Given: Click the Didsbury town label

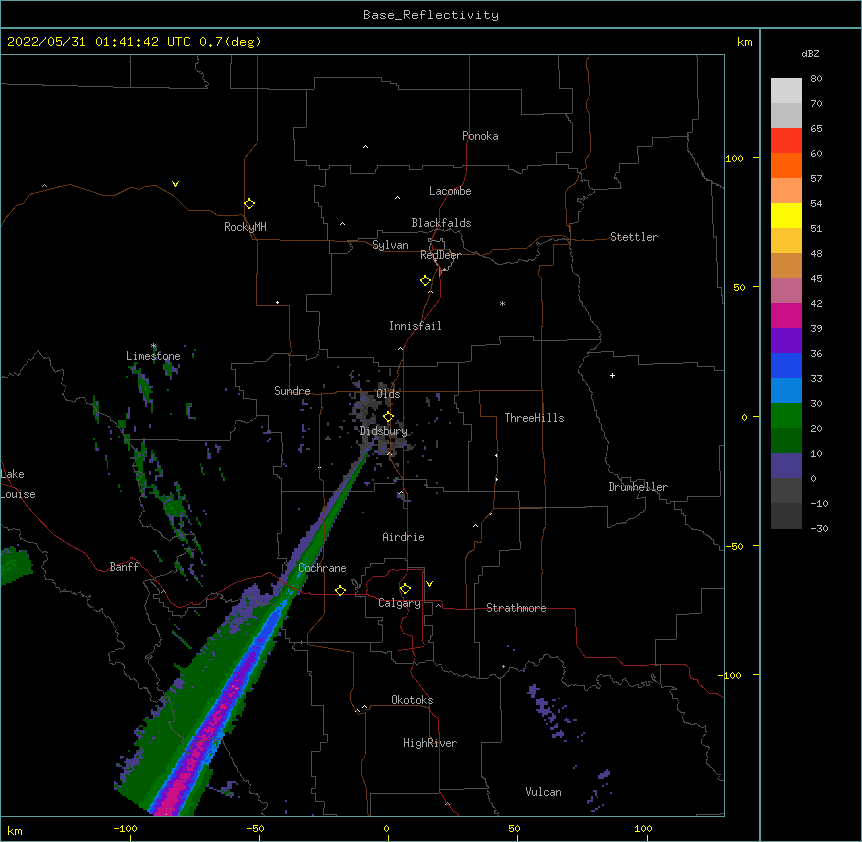Looking at the screenshot, I should [x=384, y=431].
